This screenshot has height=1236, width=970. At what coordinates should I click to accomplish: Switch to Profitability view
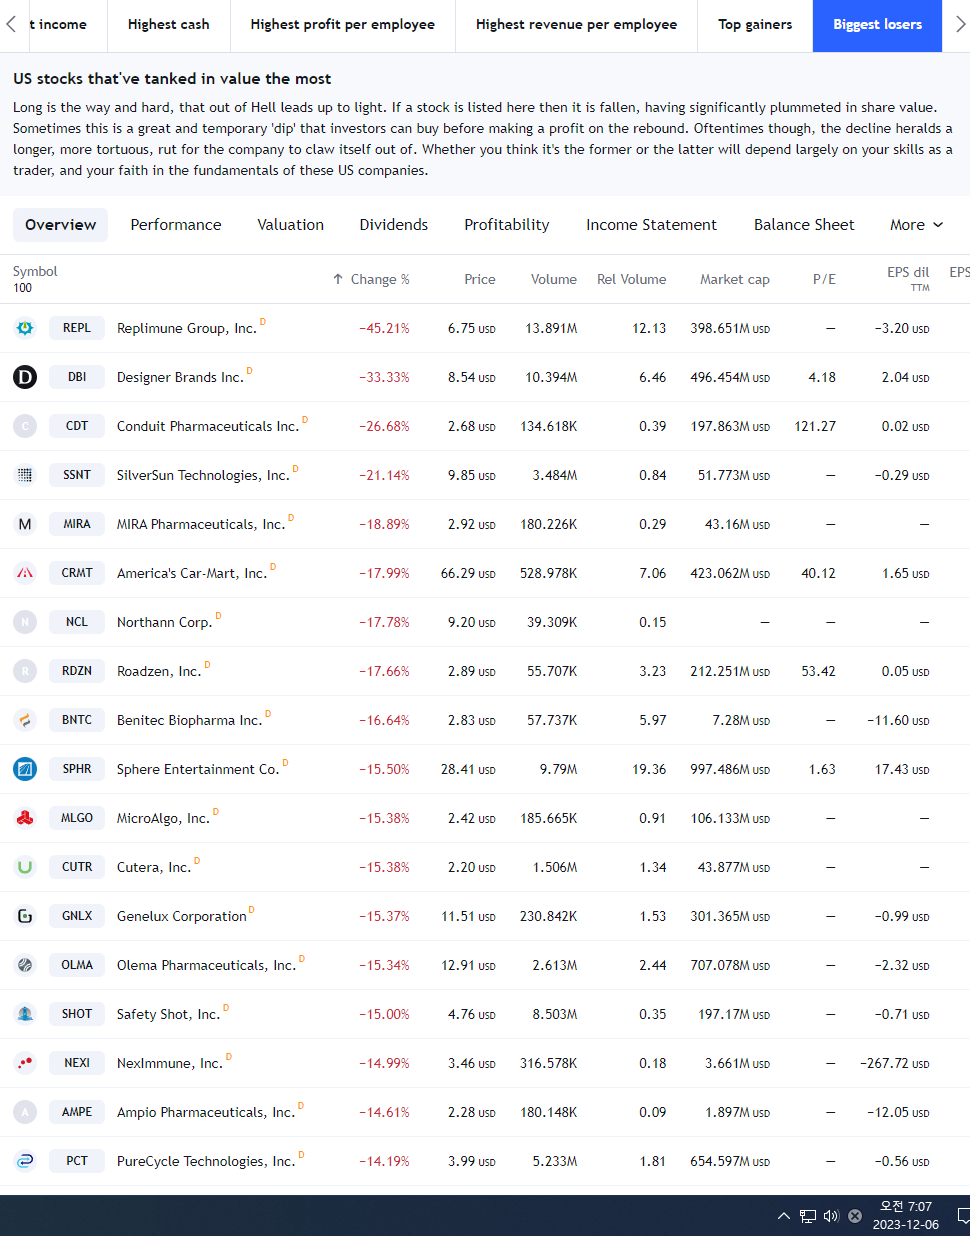tap(507, 225)
